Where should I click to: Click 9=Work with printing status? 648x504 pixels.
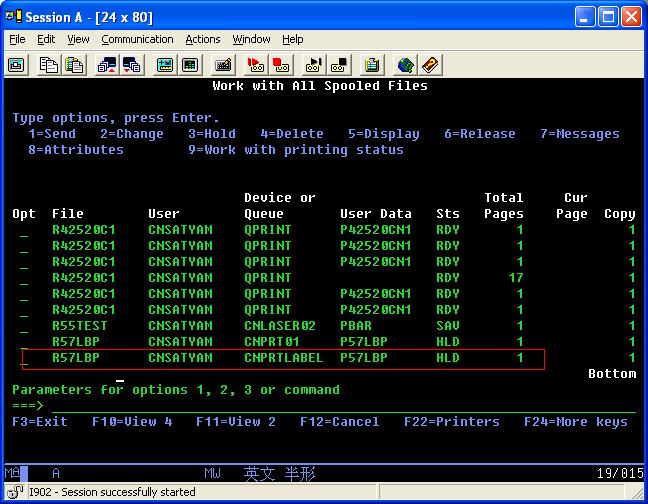pyautogui.click(x=296, y=150)
